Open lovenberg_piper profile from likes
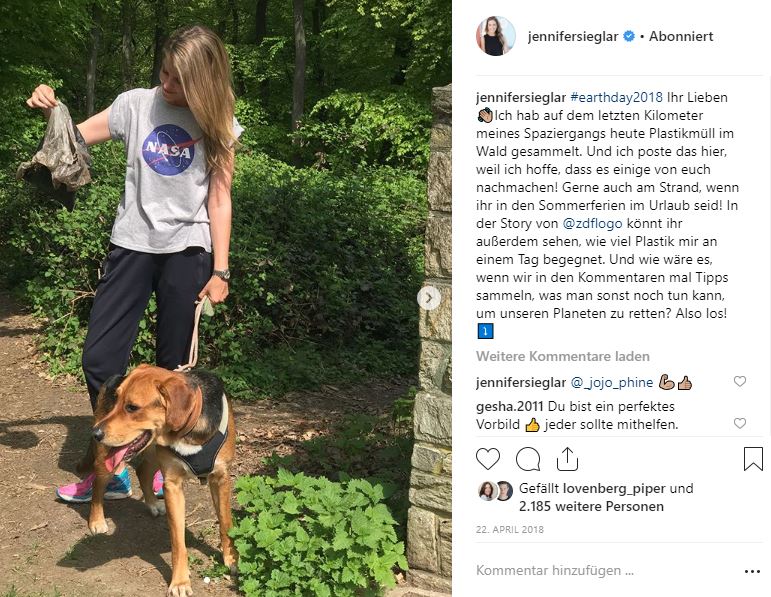771x597 pixels. 614,488
